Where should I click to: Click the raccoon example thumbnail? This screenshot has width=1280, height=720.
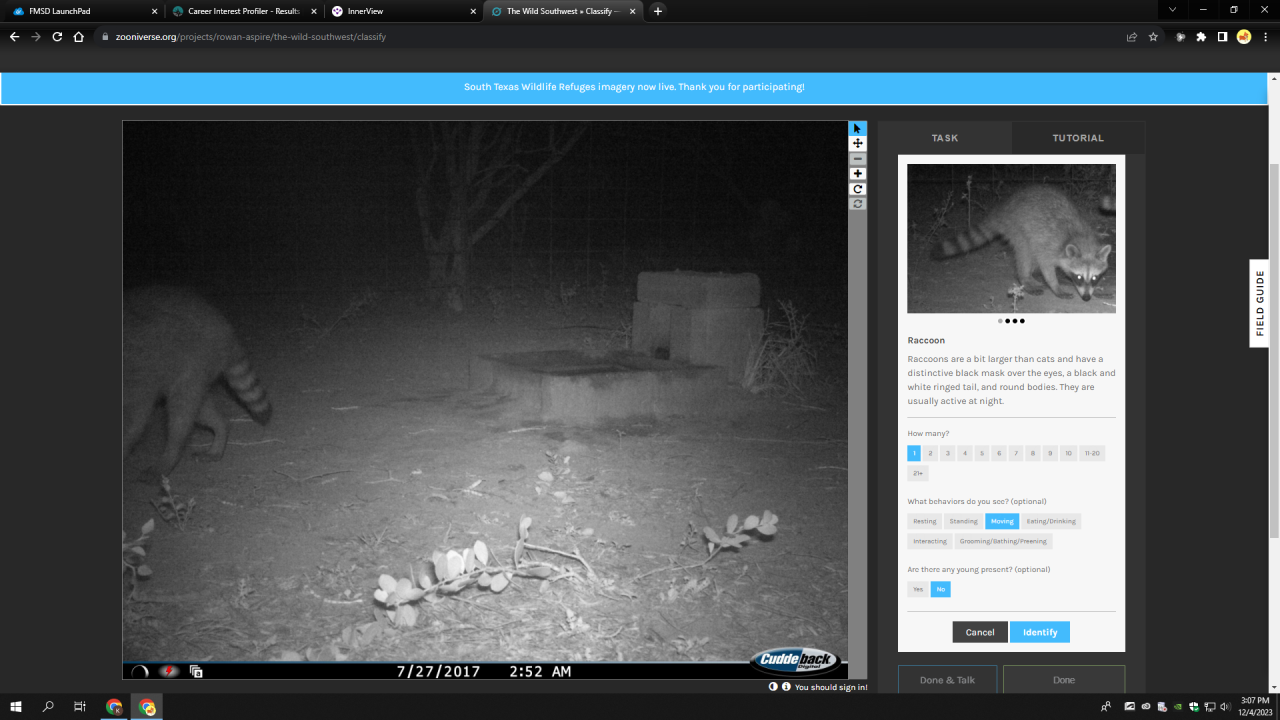click(1011, 239)
